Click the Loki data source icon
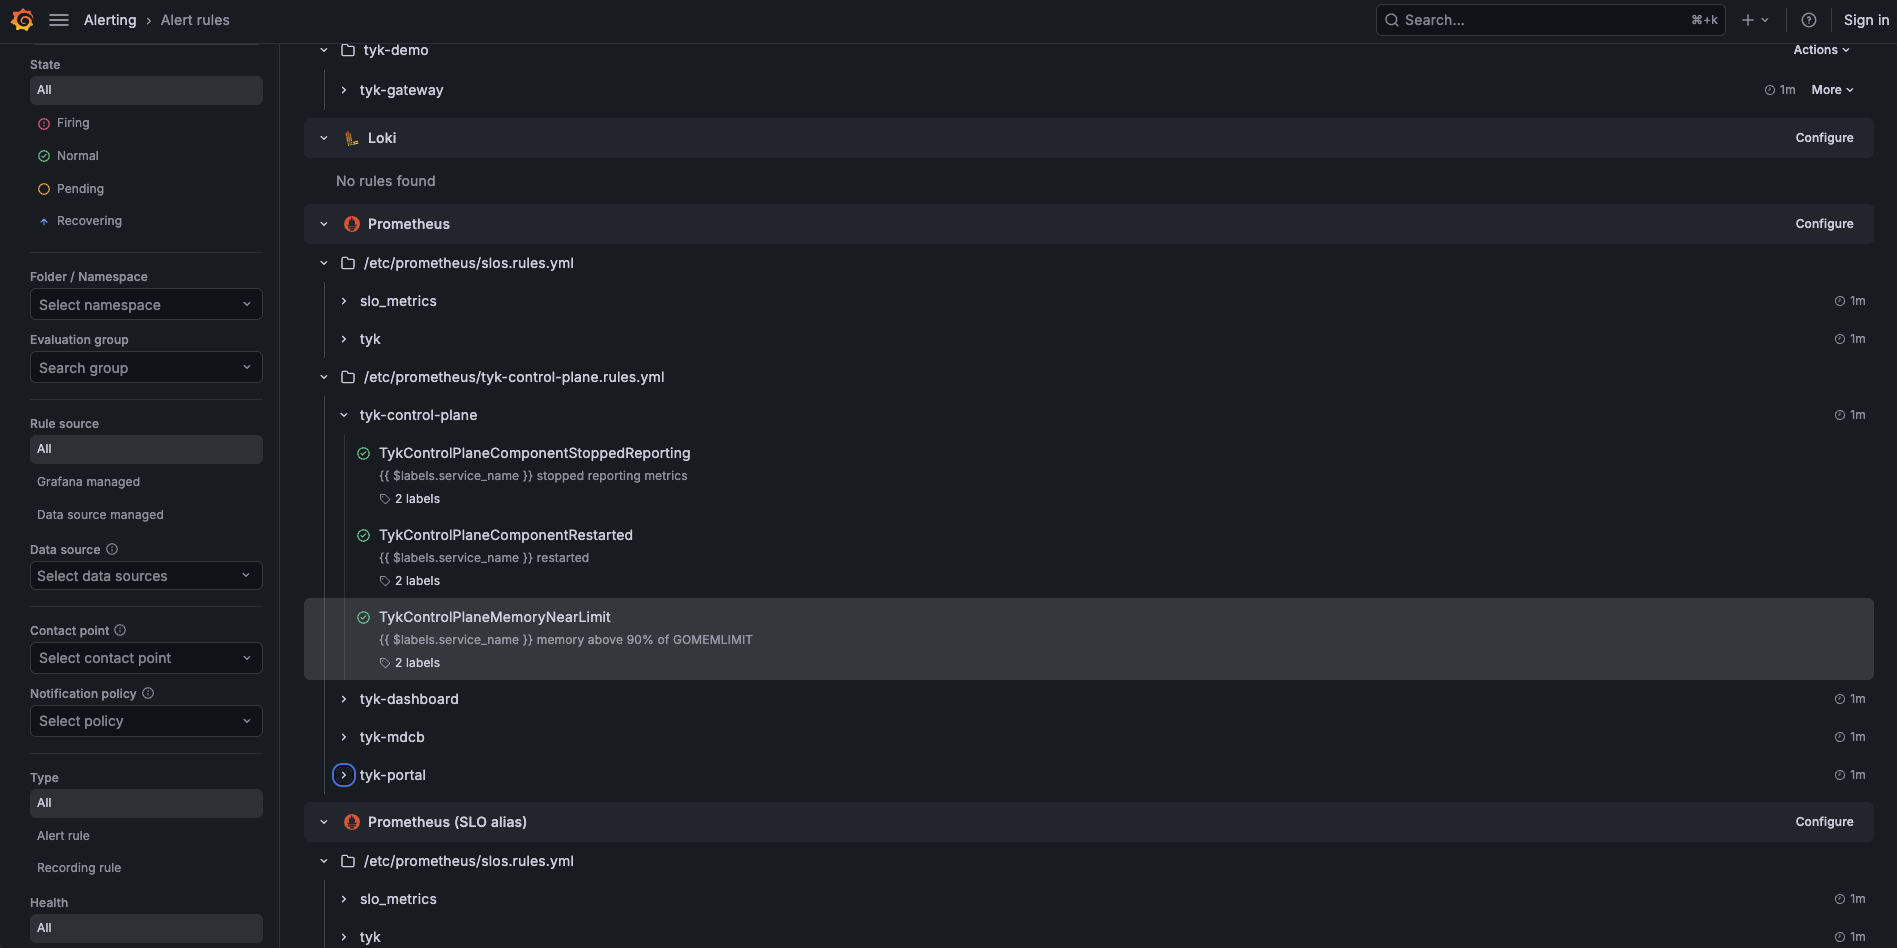1897x948 pixels. pos(352,138)
